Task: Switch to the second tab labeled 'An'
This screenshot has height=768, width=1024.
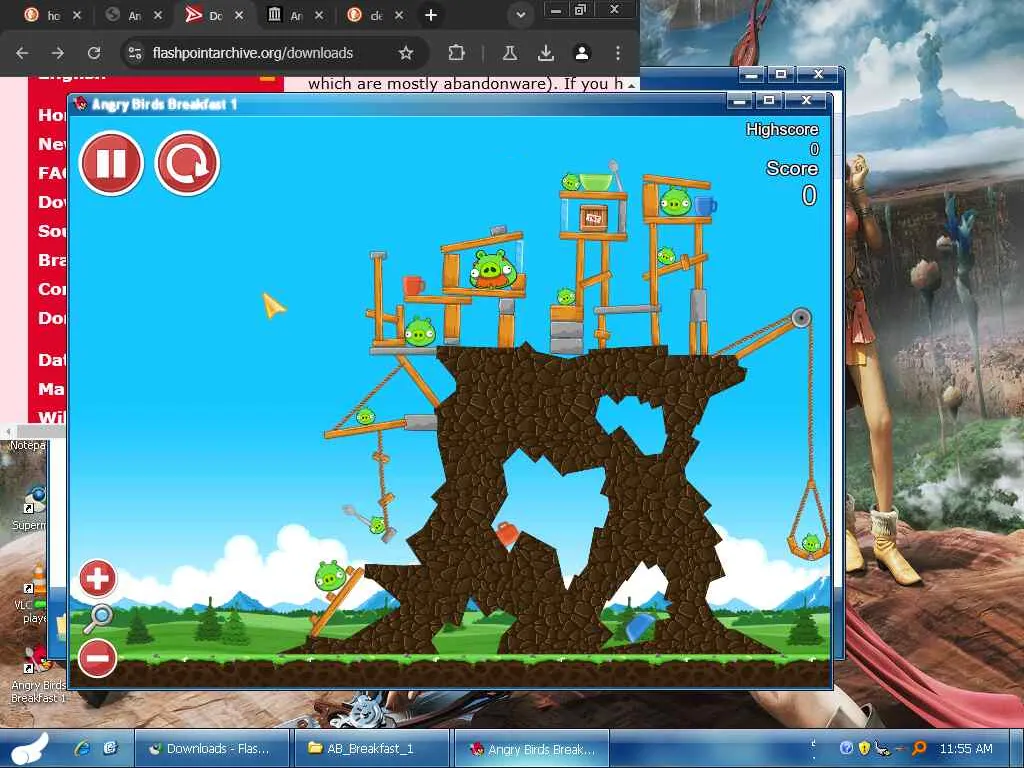Action: pyautogui.click(x=134, y=15)
